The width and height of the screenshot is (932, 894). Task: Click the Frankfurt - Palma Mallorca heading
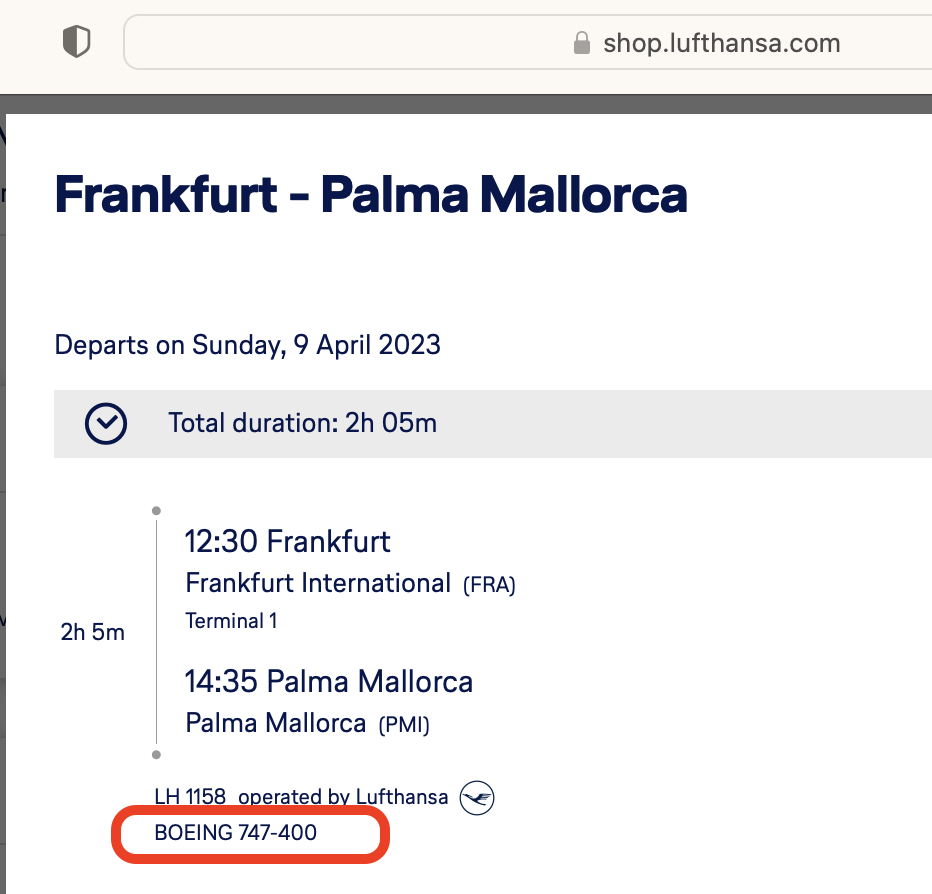pos(371,194)
